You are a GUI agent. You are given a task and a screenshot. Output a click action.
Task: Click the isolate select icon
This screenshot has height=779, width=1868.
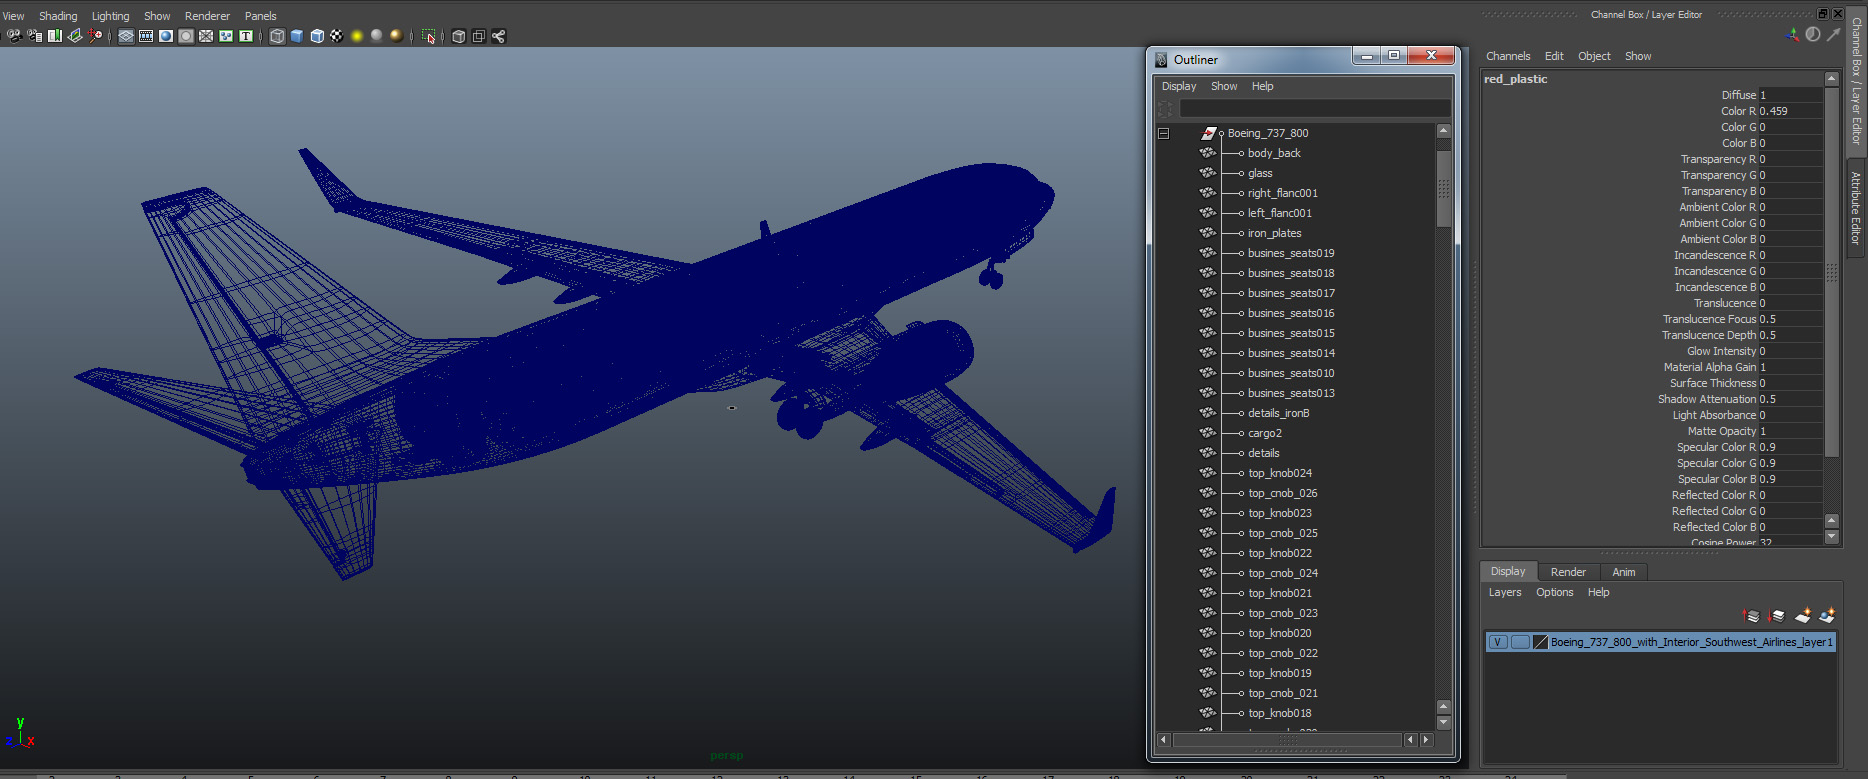(428, 36)
